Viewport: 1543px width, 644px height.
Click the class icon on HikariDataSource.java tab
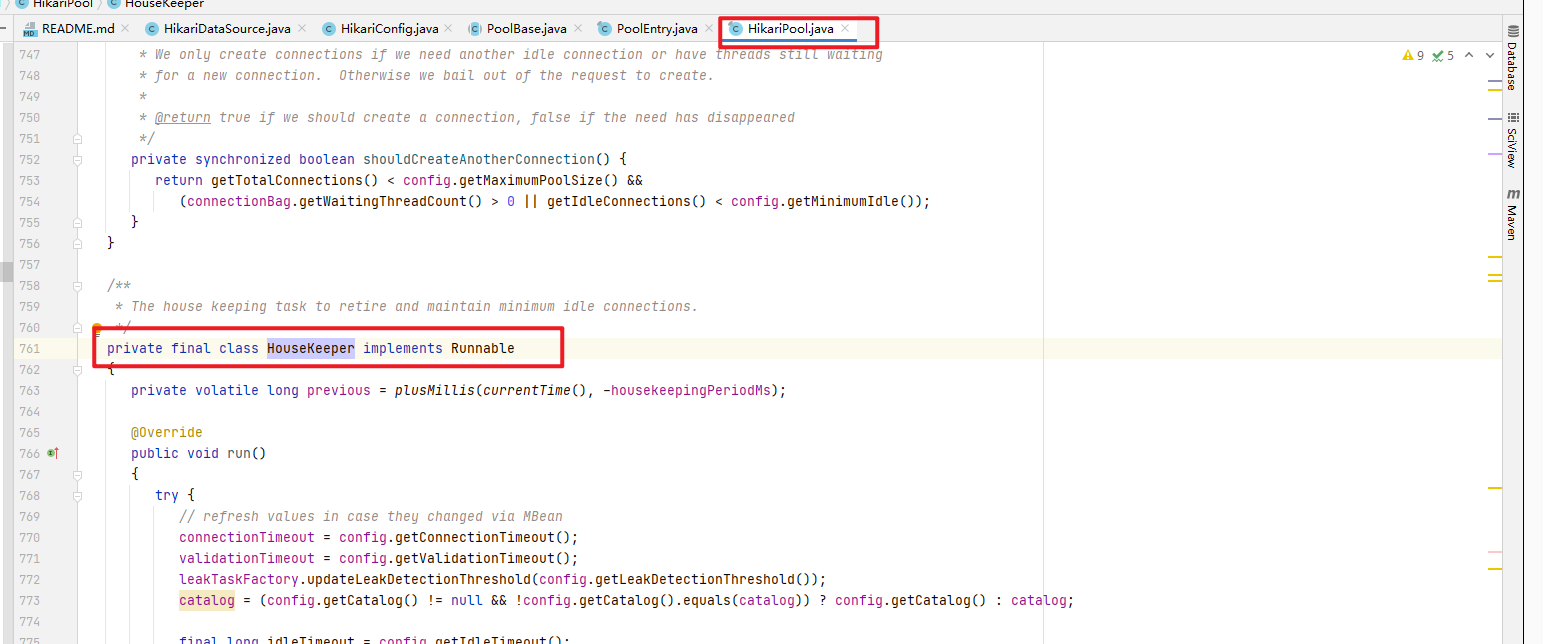(152, 28)
